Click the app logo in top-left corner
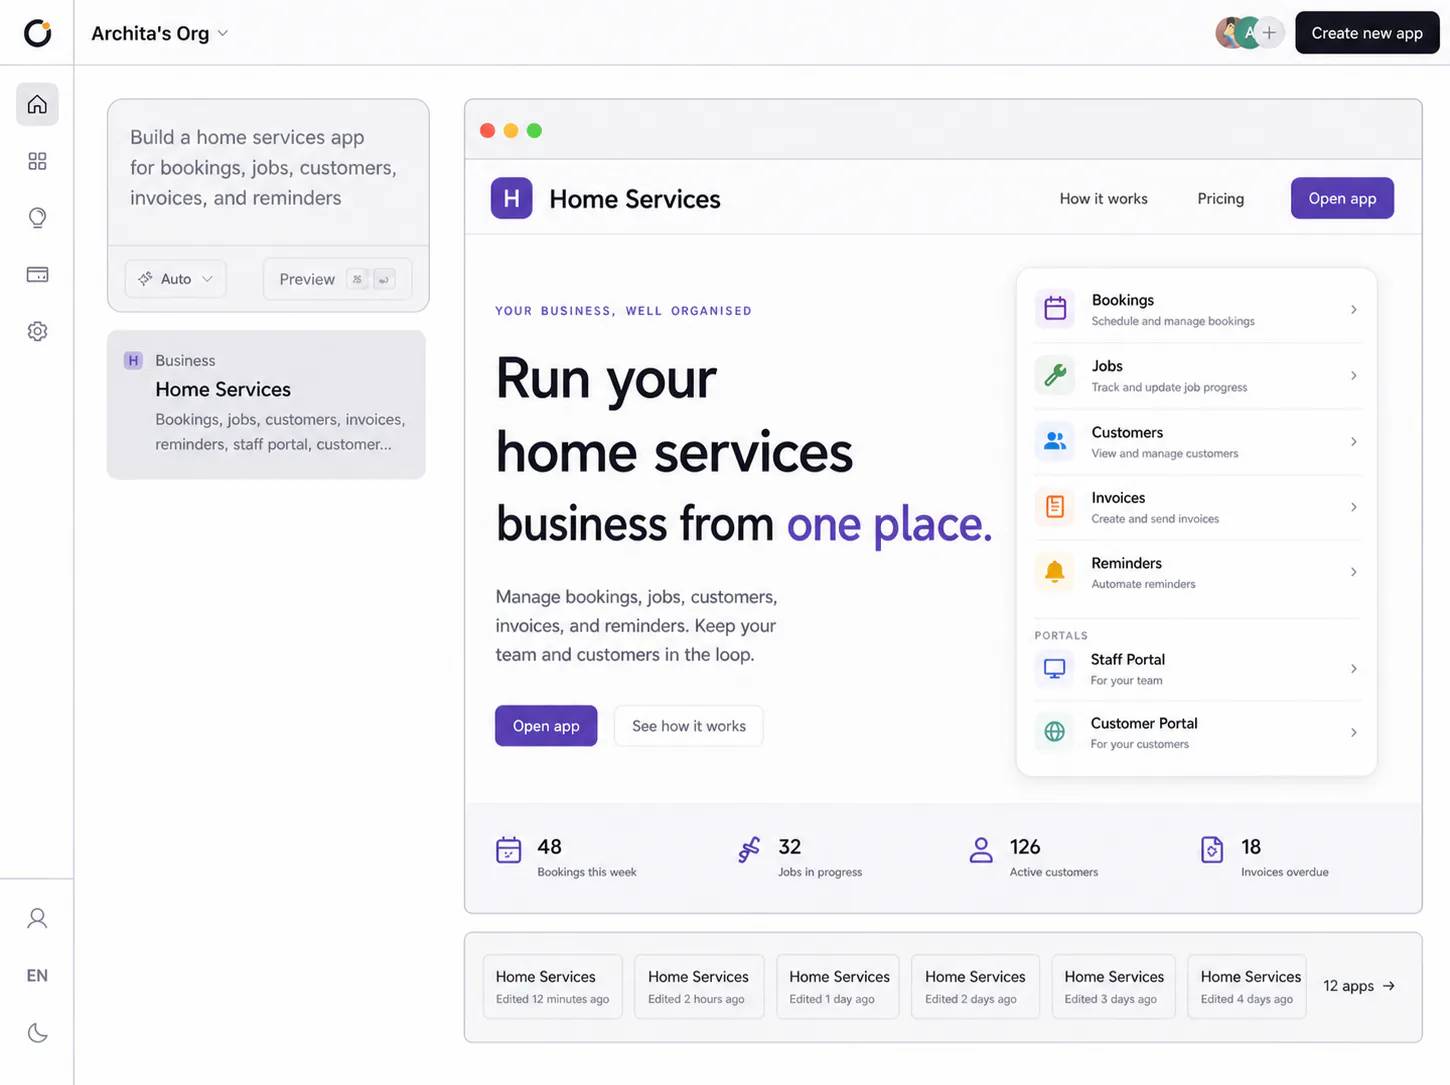The image size is (1450, 1085). pyautogui.click(x=37, y=33)
